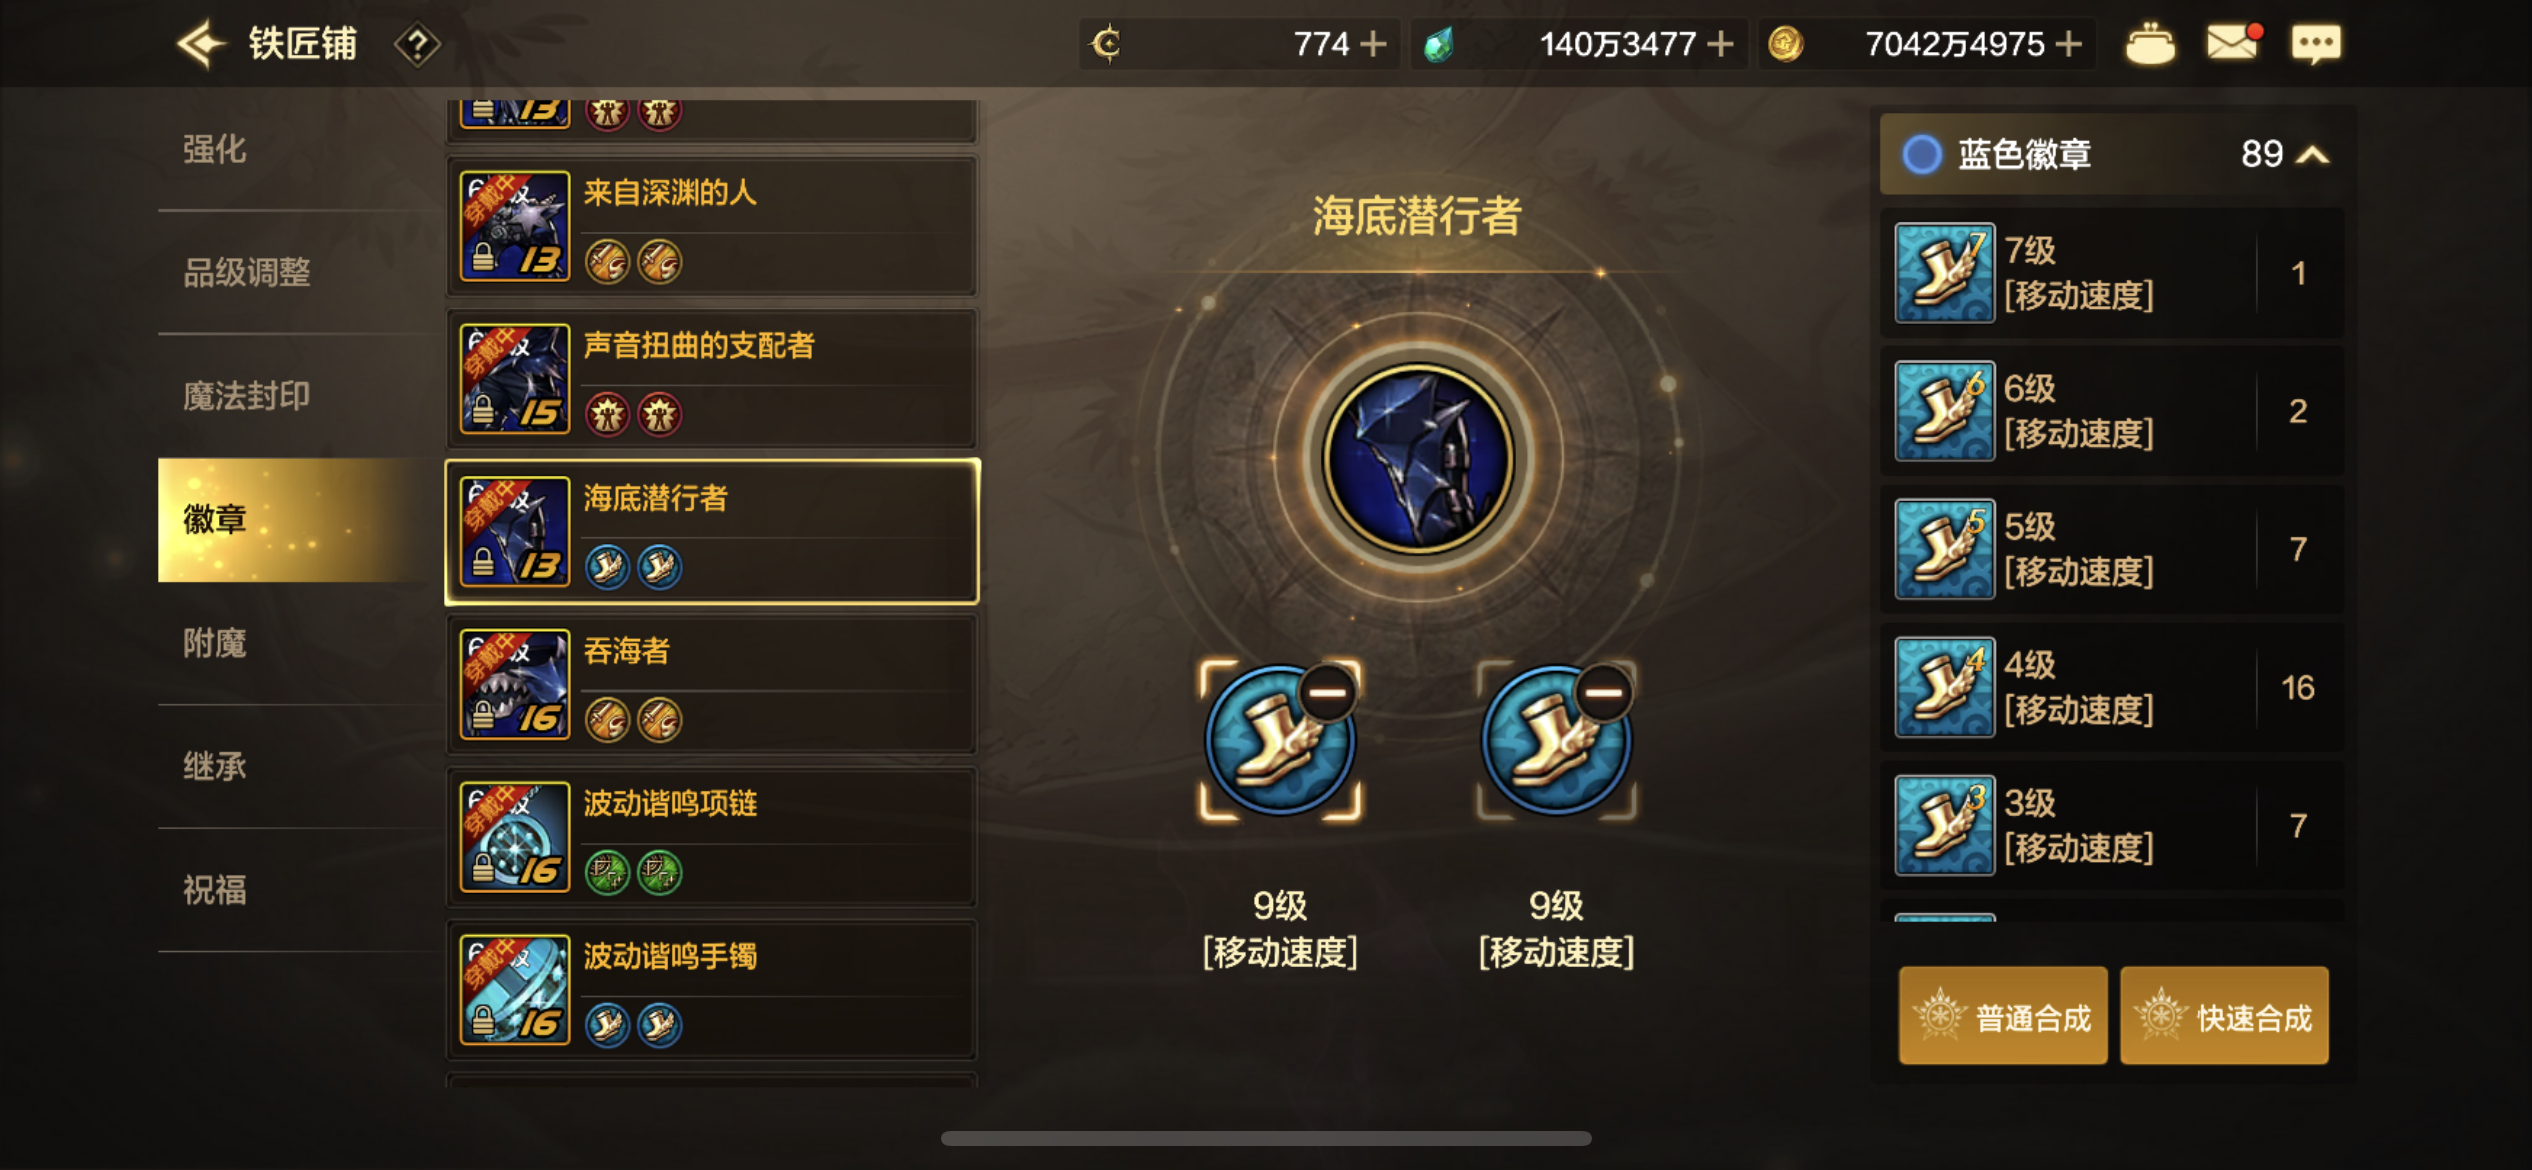The height and width of the screenshot is (1170, 2532).
Task: Open the purse bag icon
Action: pos(2149,44)
